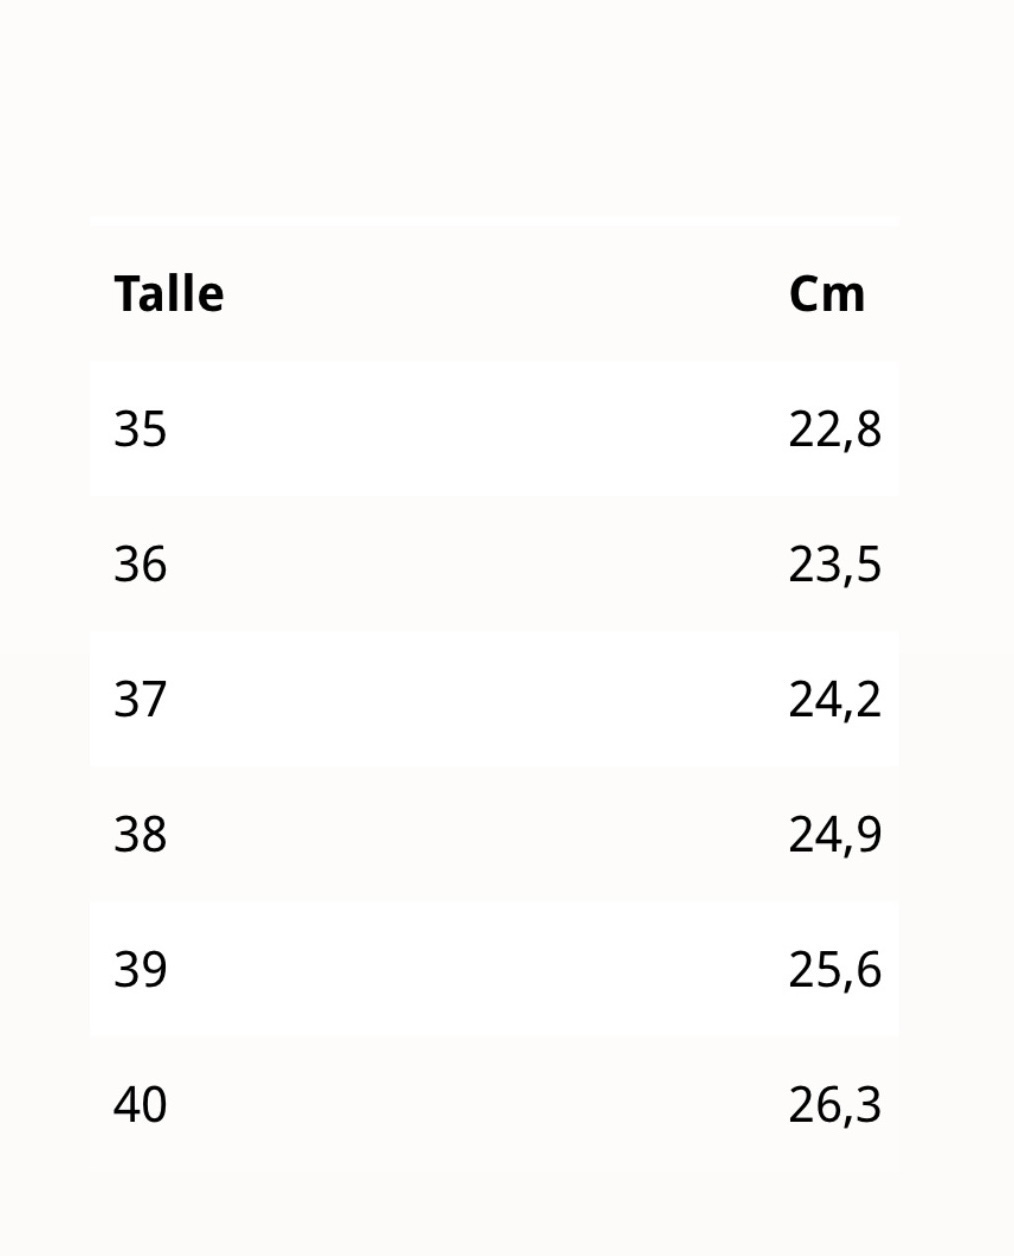The image size is (1014, 1256).
Task: Select size 36 in the table
Action: [x=140, y=564]
